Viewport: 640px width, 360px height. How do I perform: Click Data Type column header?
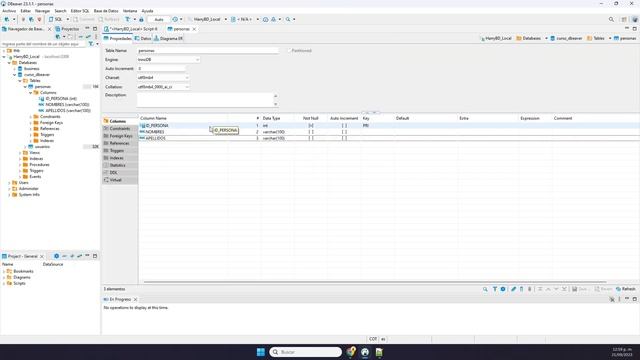point(271,118)
